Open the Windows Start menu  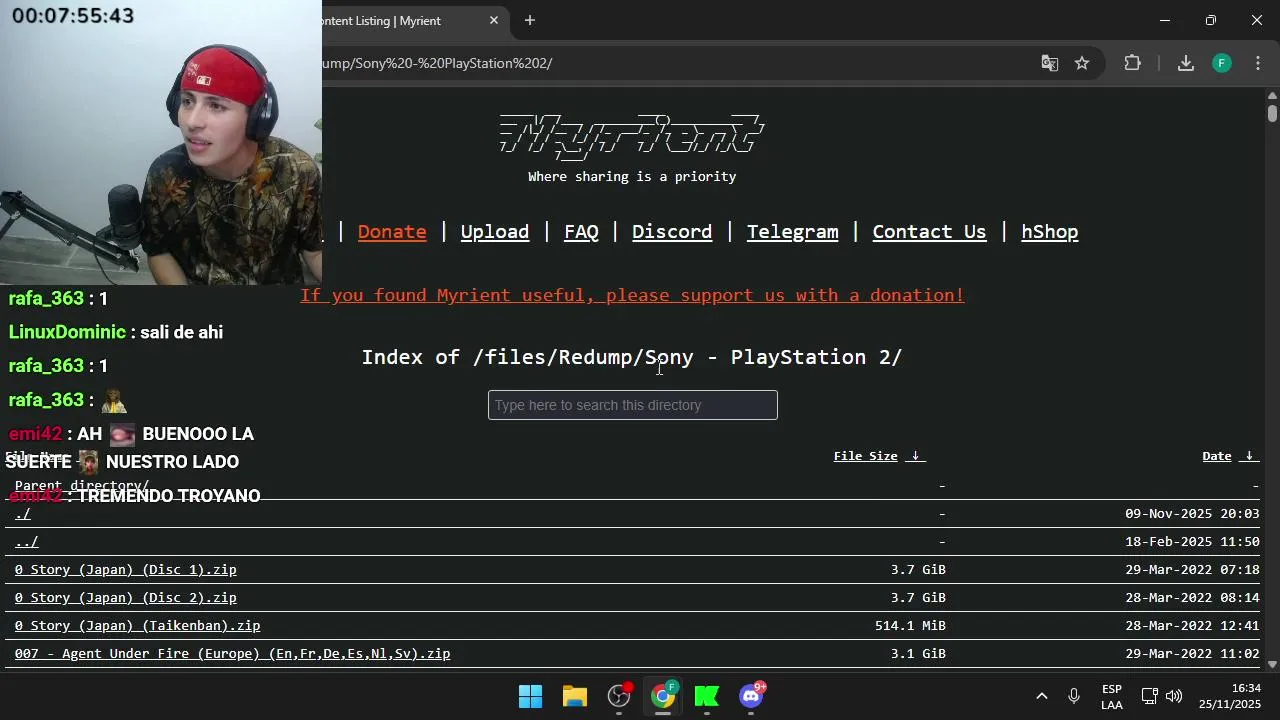[530, 696]
